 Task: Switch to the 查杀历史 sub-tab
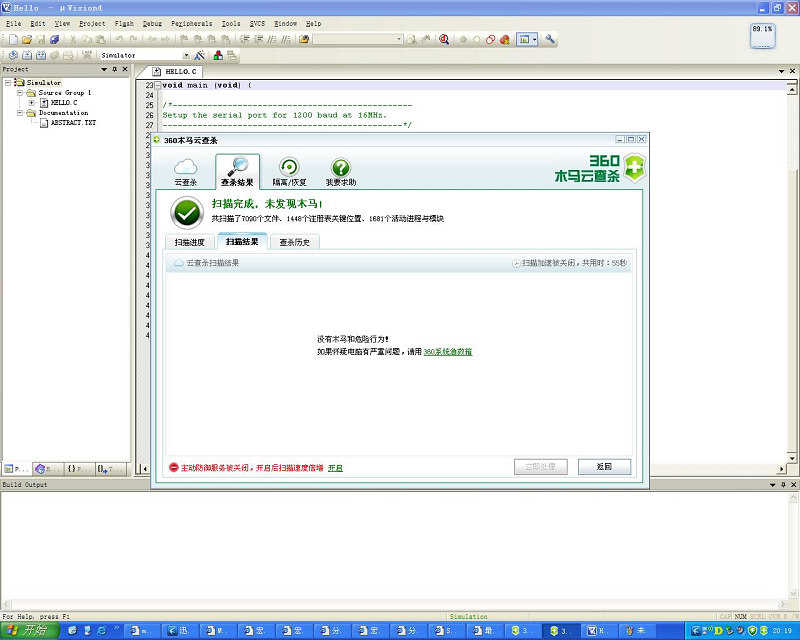(x=294, y=242)
